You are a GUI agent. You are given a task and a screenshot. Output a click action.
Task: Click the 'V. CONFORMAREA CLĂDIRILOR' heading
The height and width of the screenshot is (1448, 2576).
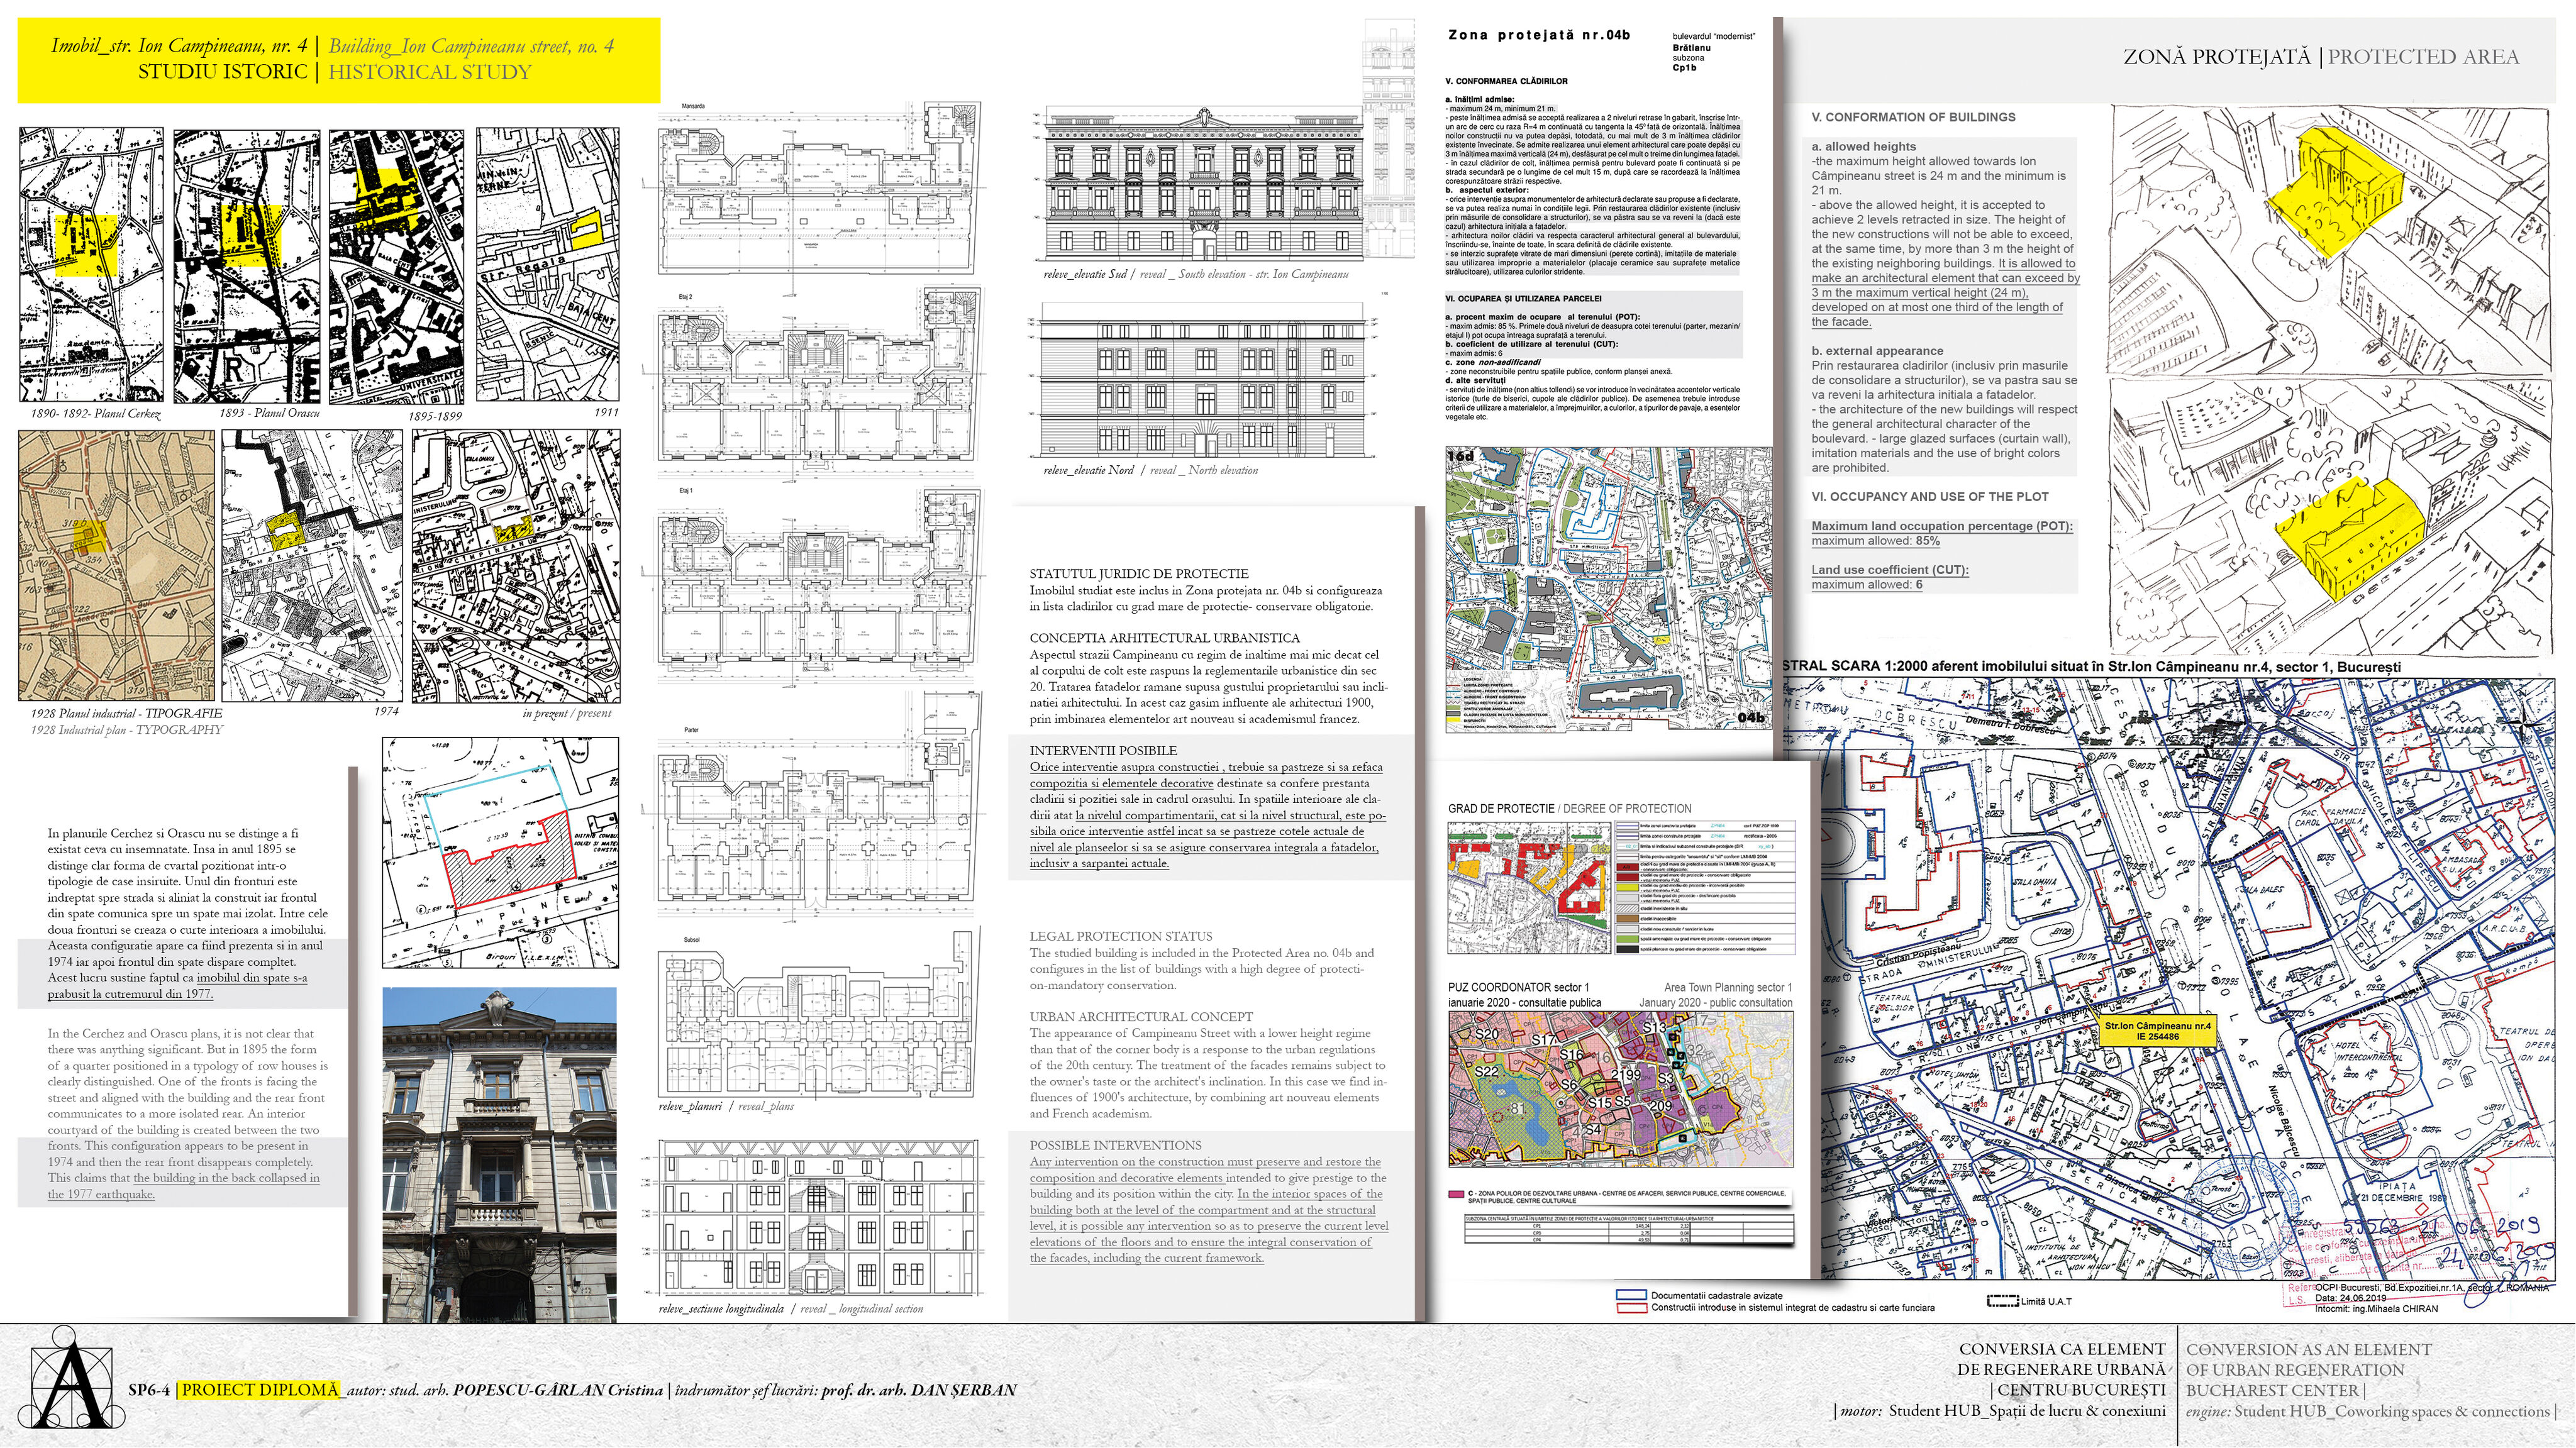click(x=1506, y=81)
